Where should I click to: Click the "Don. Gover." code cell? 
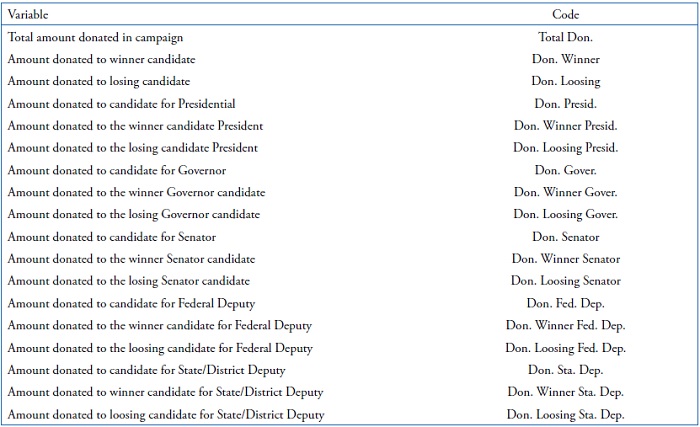(x=565, y=170)
